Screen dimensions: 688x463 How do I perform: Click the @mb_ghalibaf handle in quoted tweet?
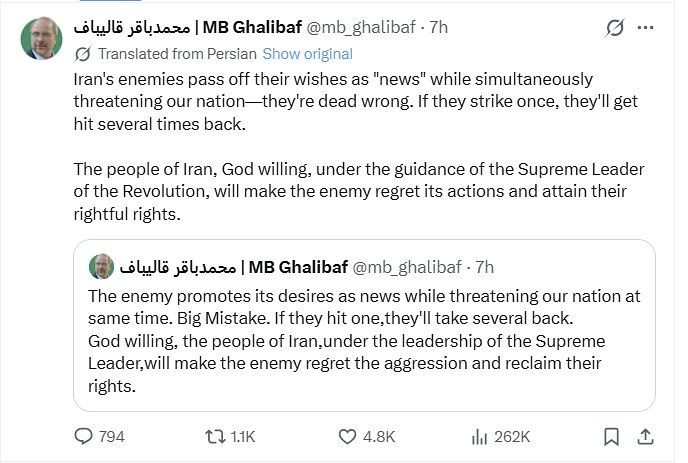point(409,267)
